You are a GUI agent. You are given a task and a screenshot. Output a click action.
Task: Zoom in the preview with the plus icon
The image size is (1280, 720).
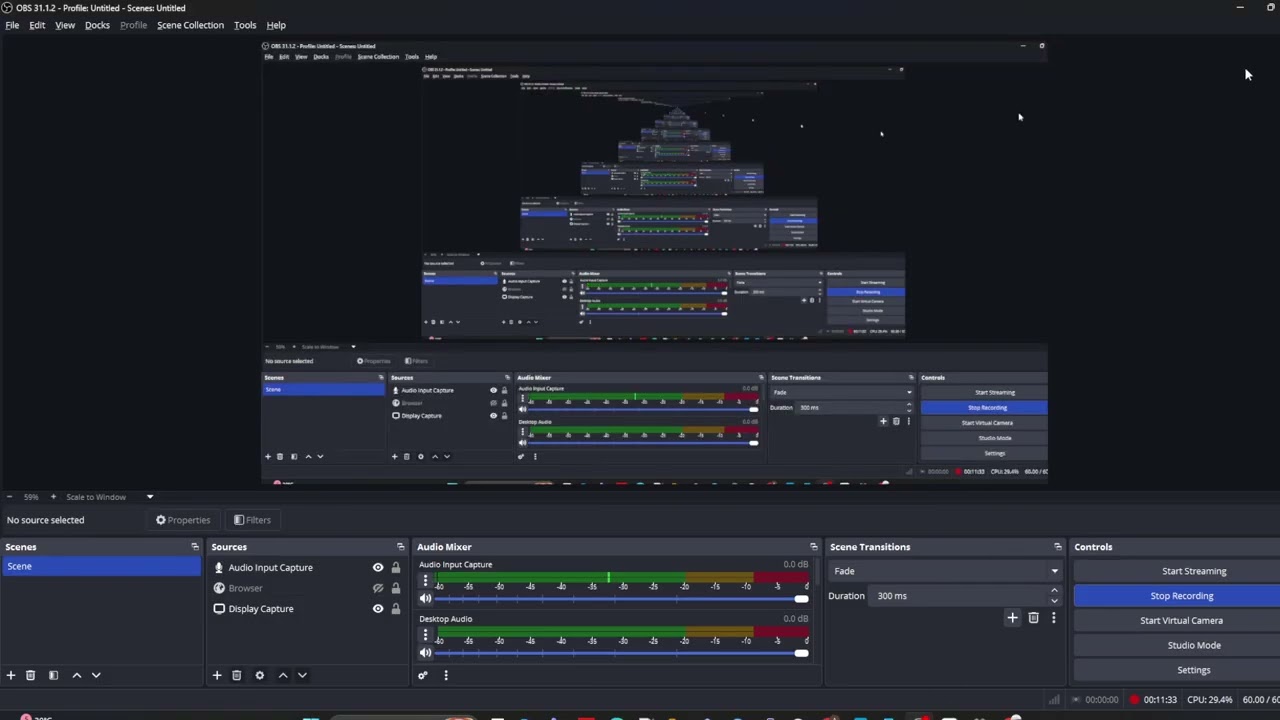53,497
